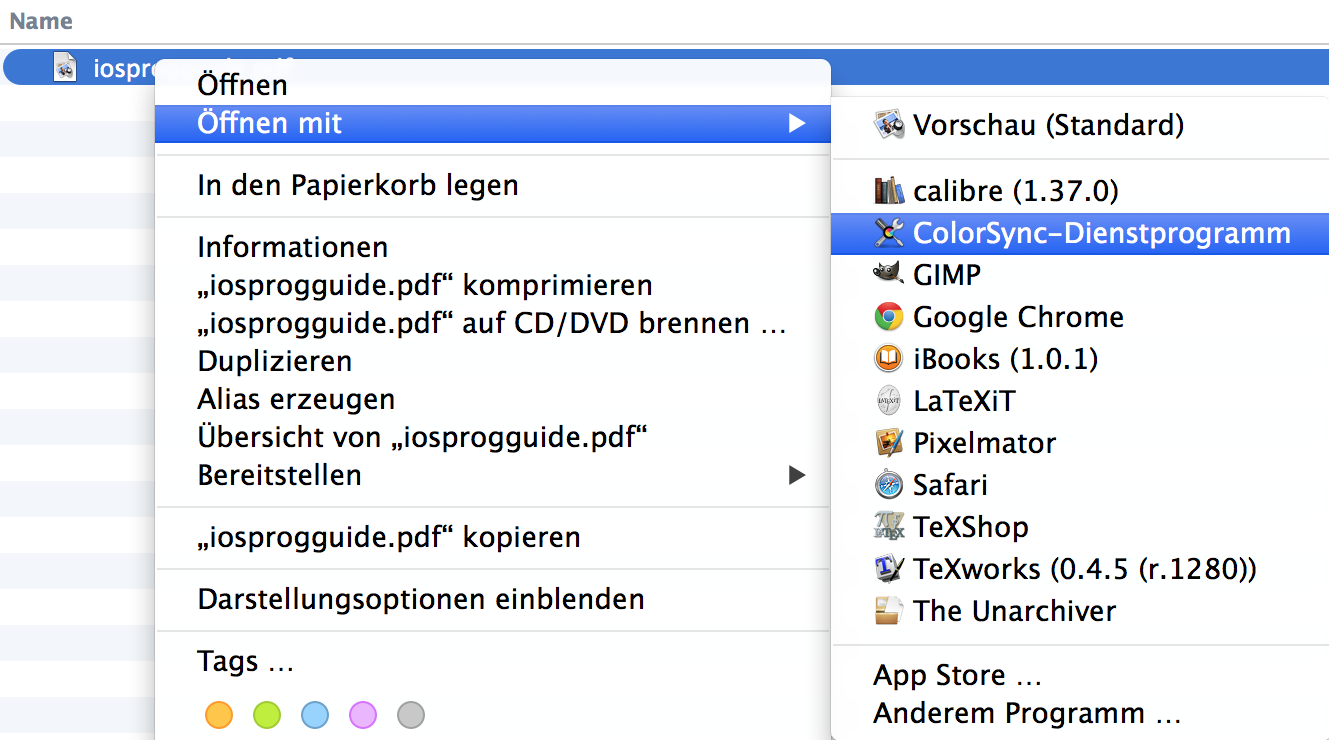This screenshot has height=740, width=1329.
Task: Expand the Bereitstellen submenu arrow
Action: [x=796, y=475]
